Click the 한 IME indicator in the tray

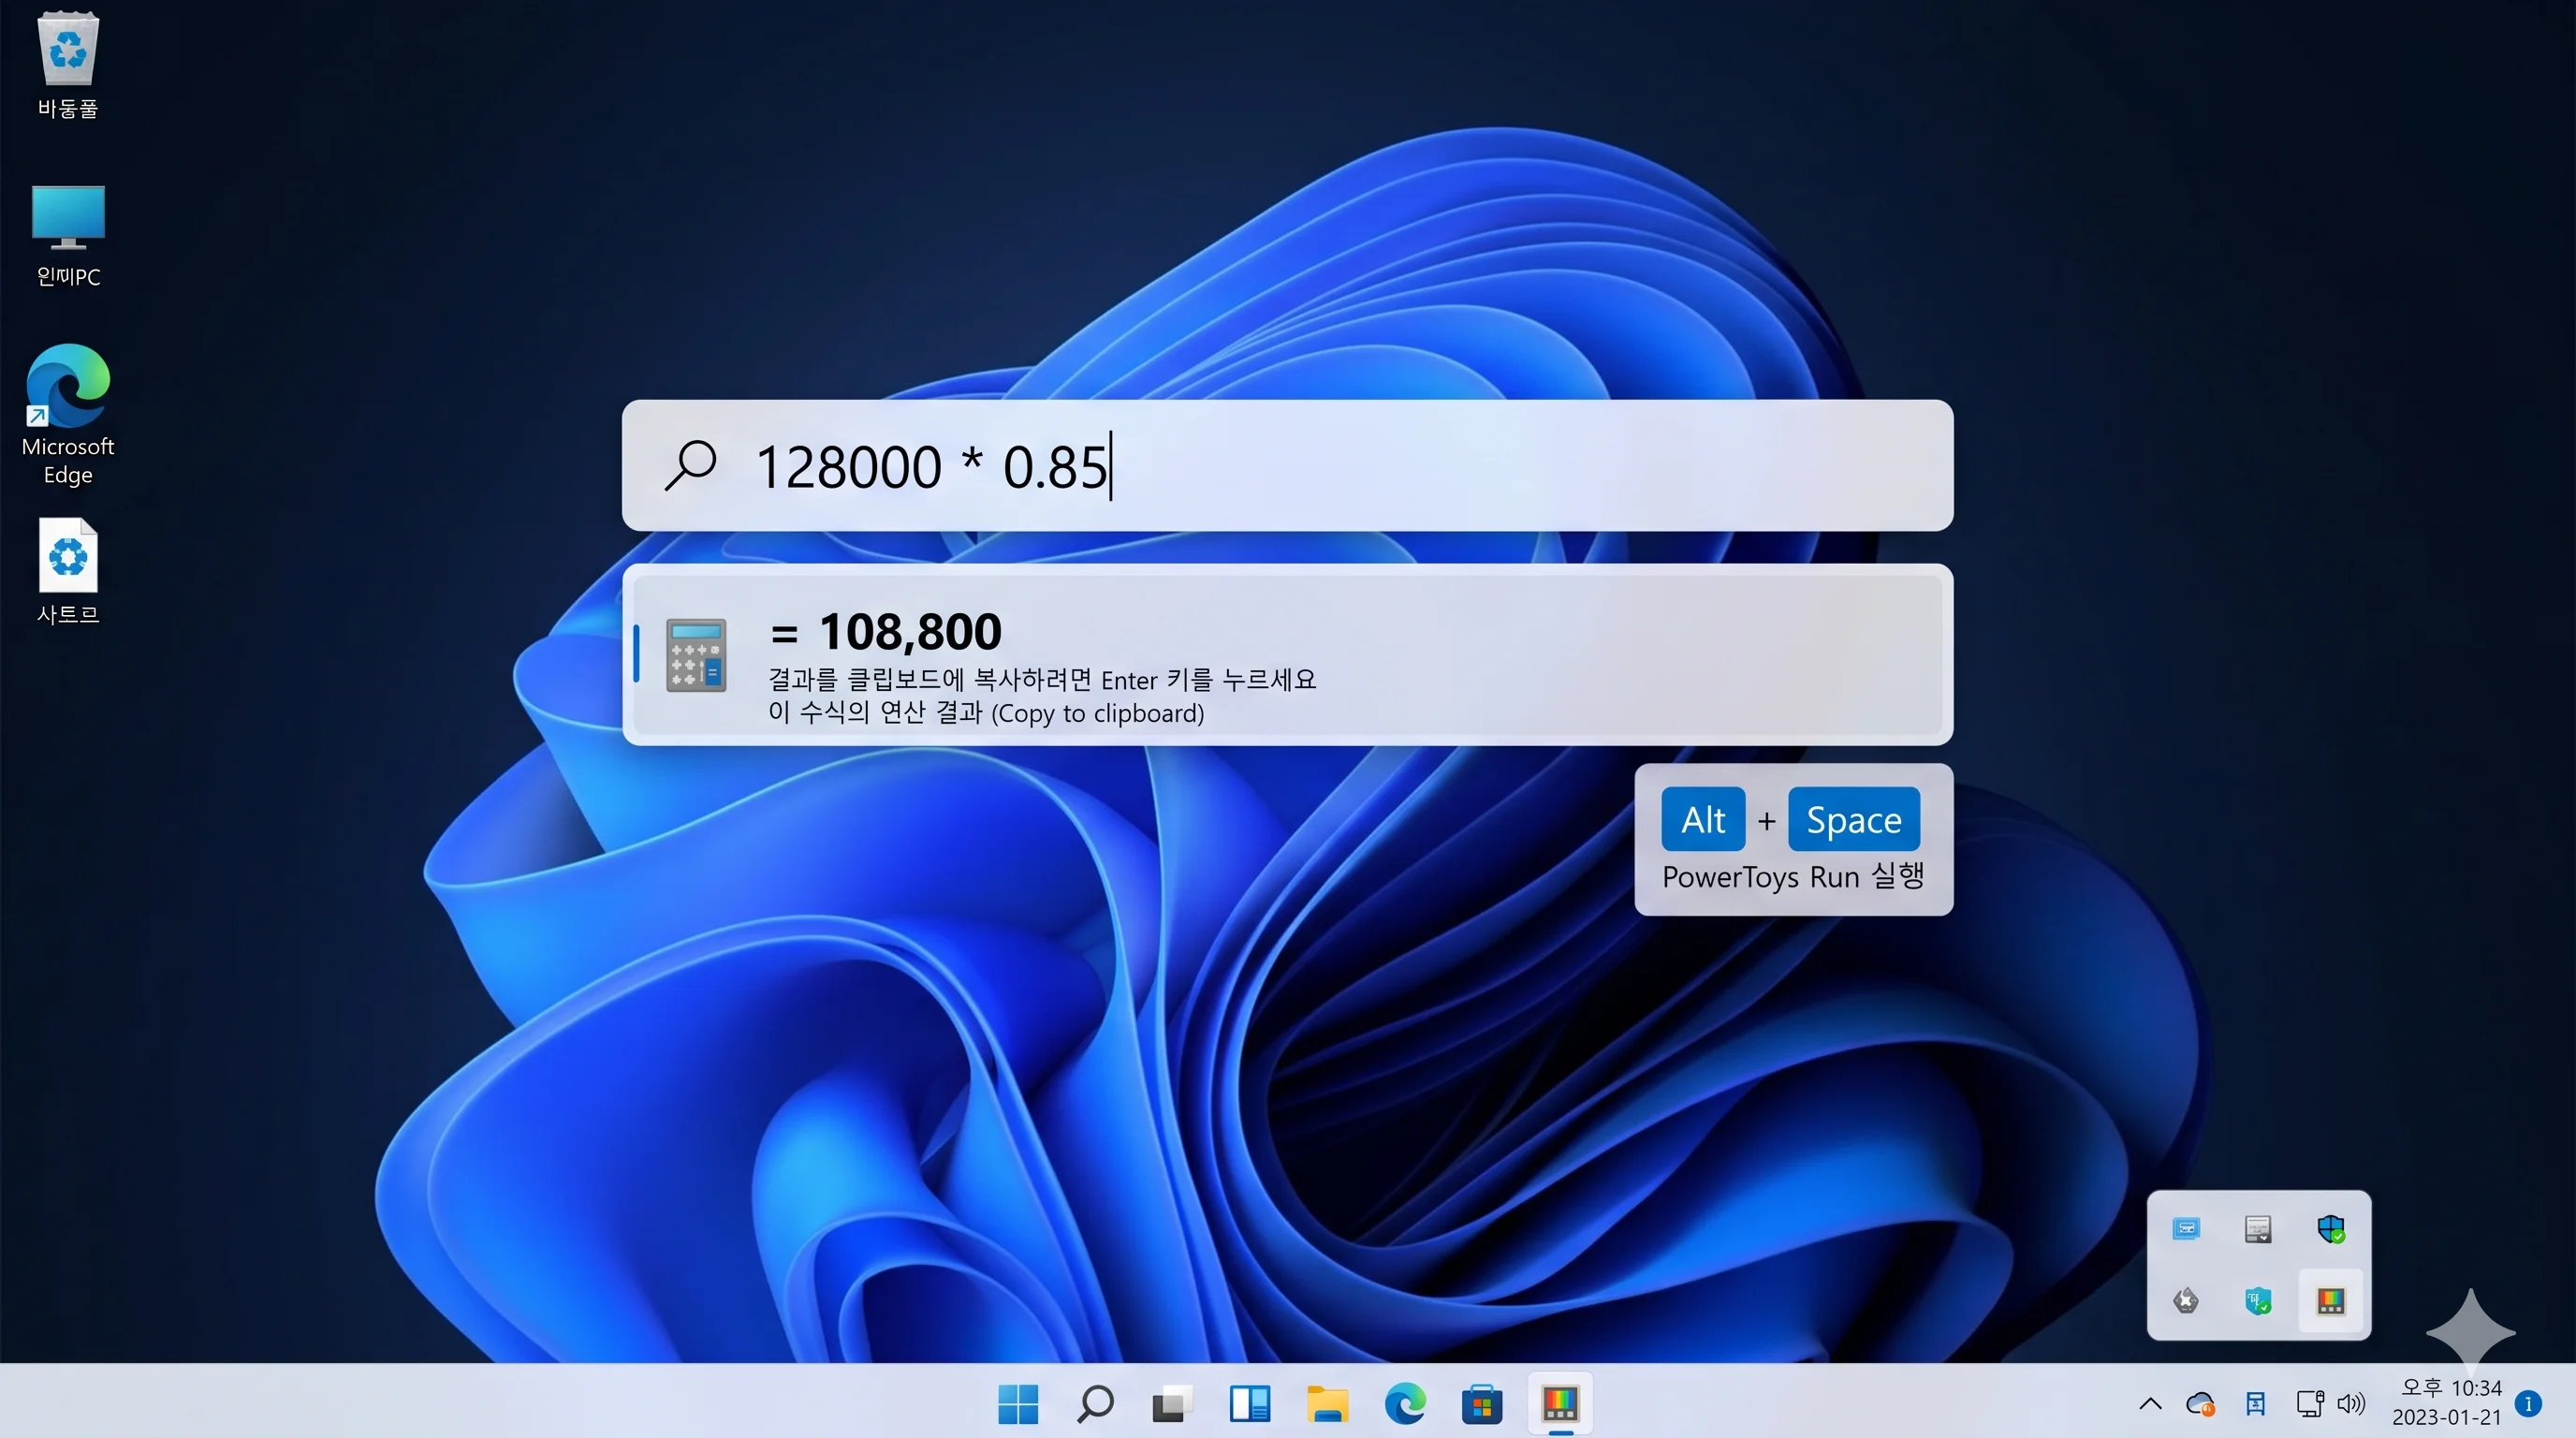tap(2255, 1404)
